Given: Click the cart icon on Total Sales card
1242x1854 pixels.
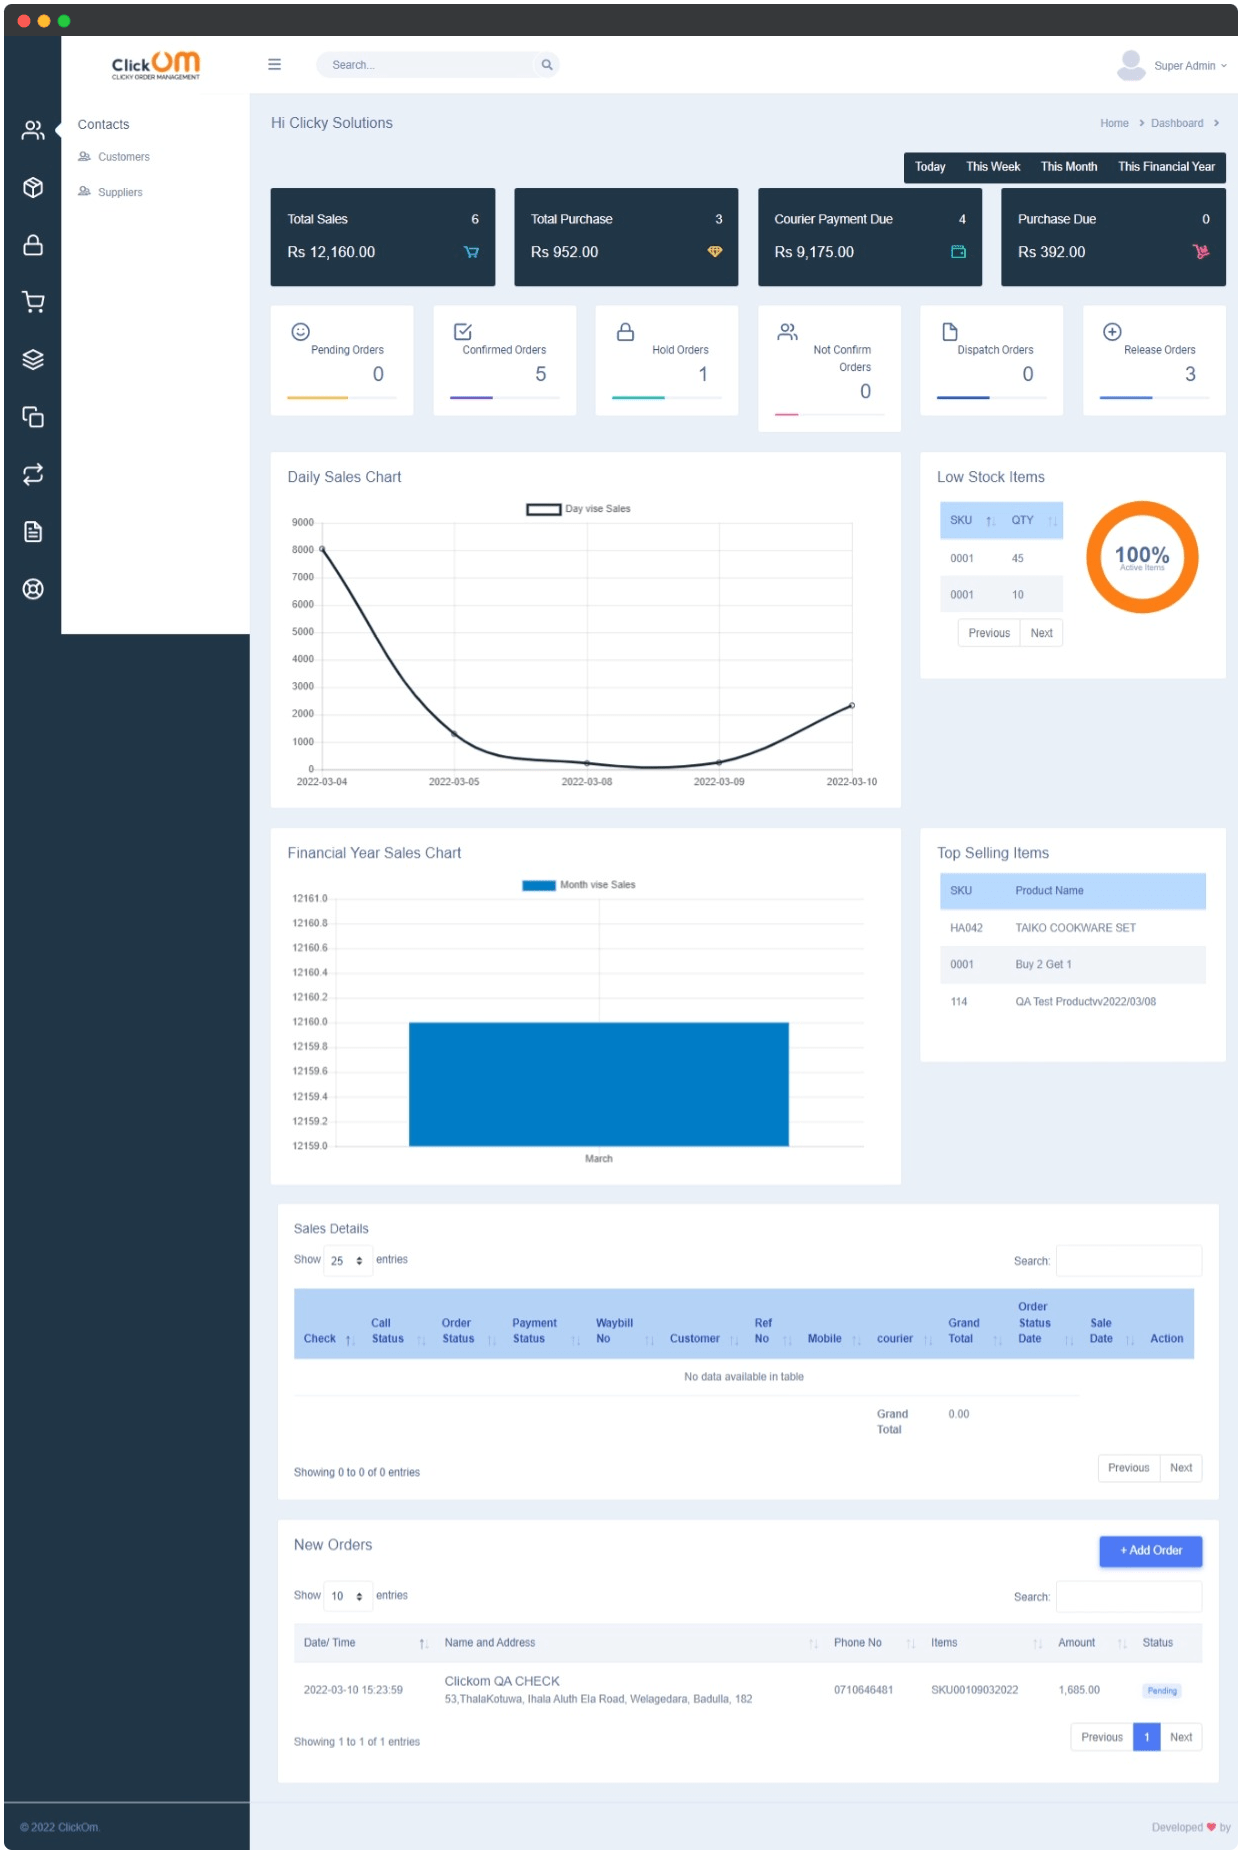Looking at the screenshot, I should [471, 252].
